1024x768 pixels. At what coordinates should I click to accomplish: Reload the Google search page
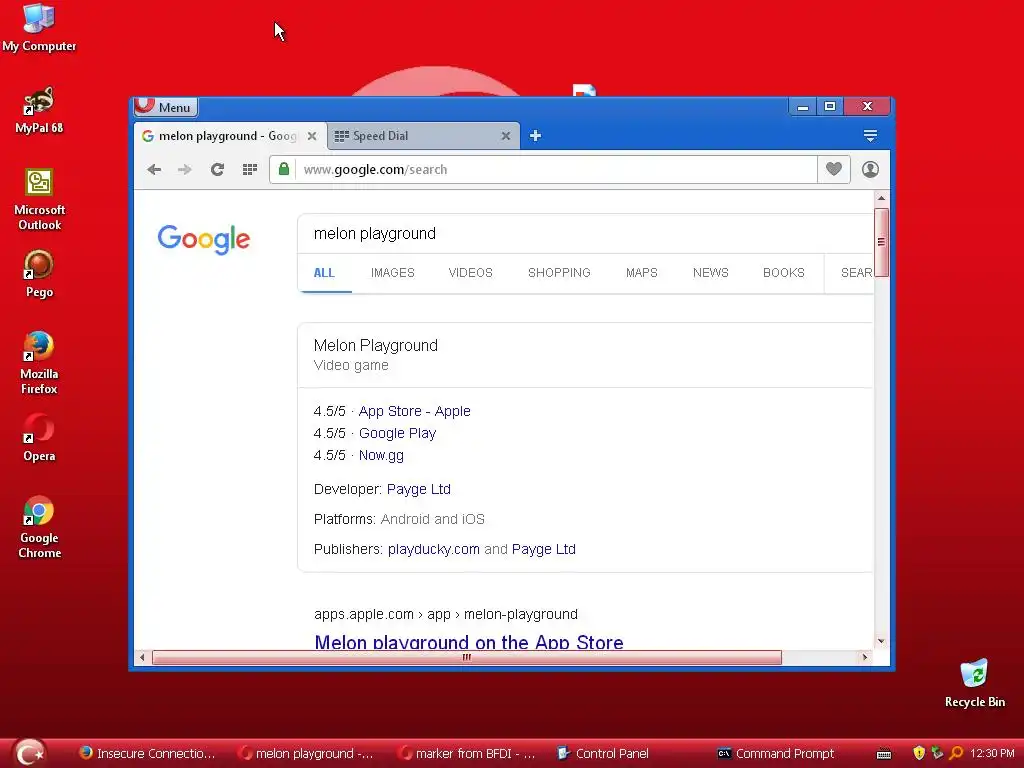tap(217, 170)
